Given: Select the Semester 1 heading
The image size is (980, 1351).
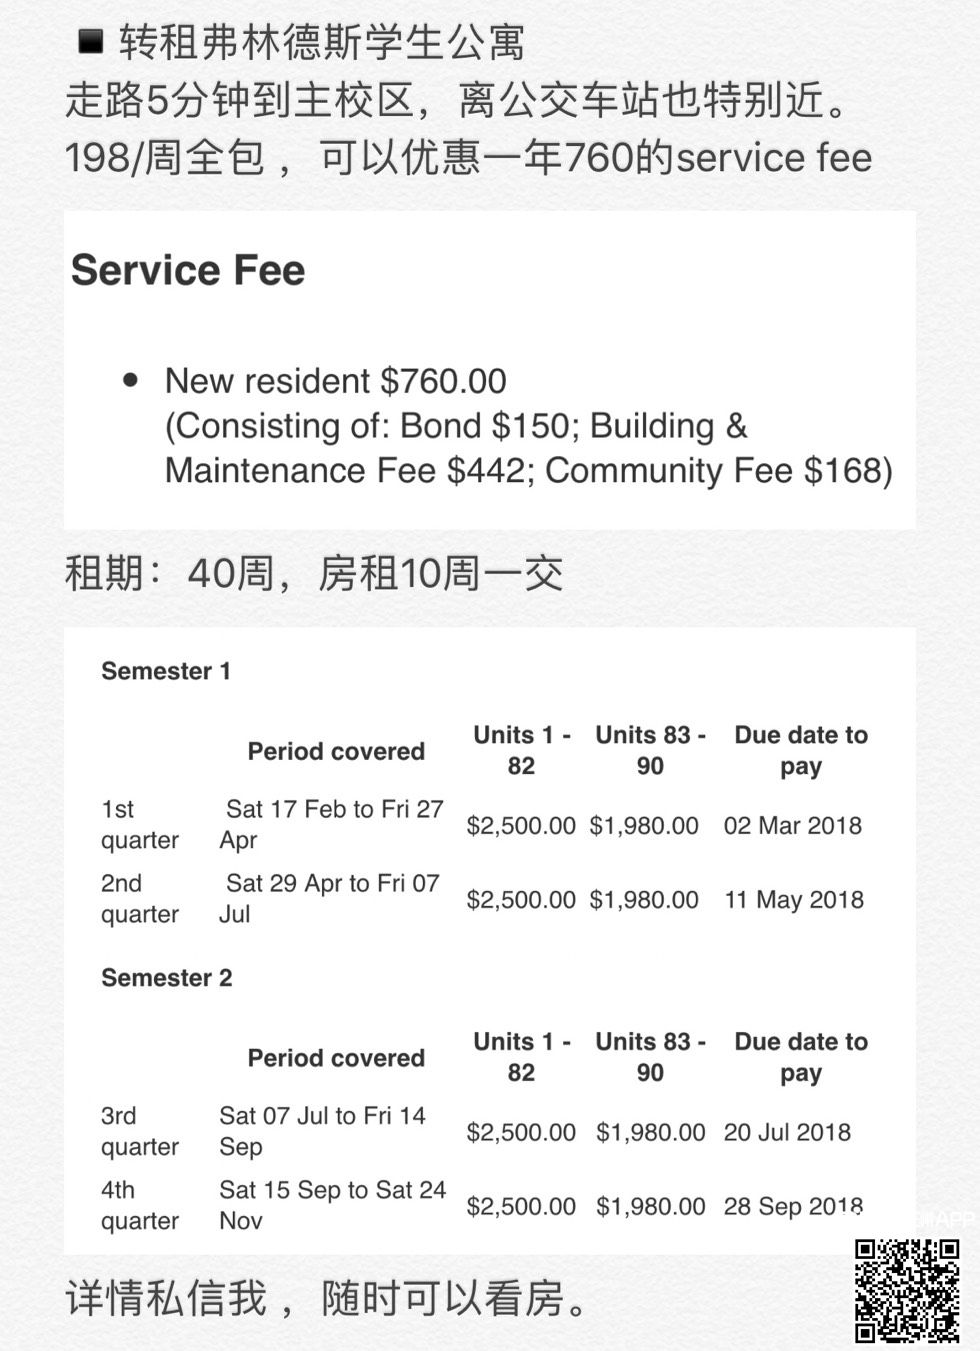Looking at the screenshot, I should (x=166, y=671).
